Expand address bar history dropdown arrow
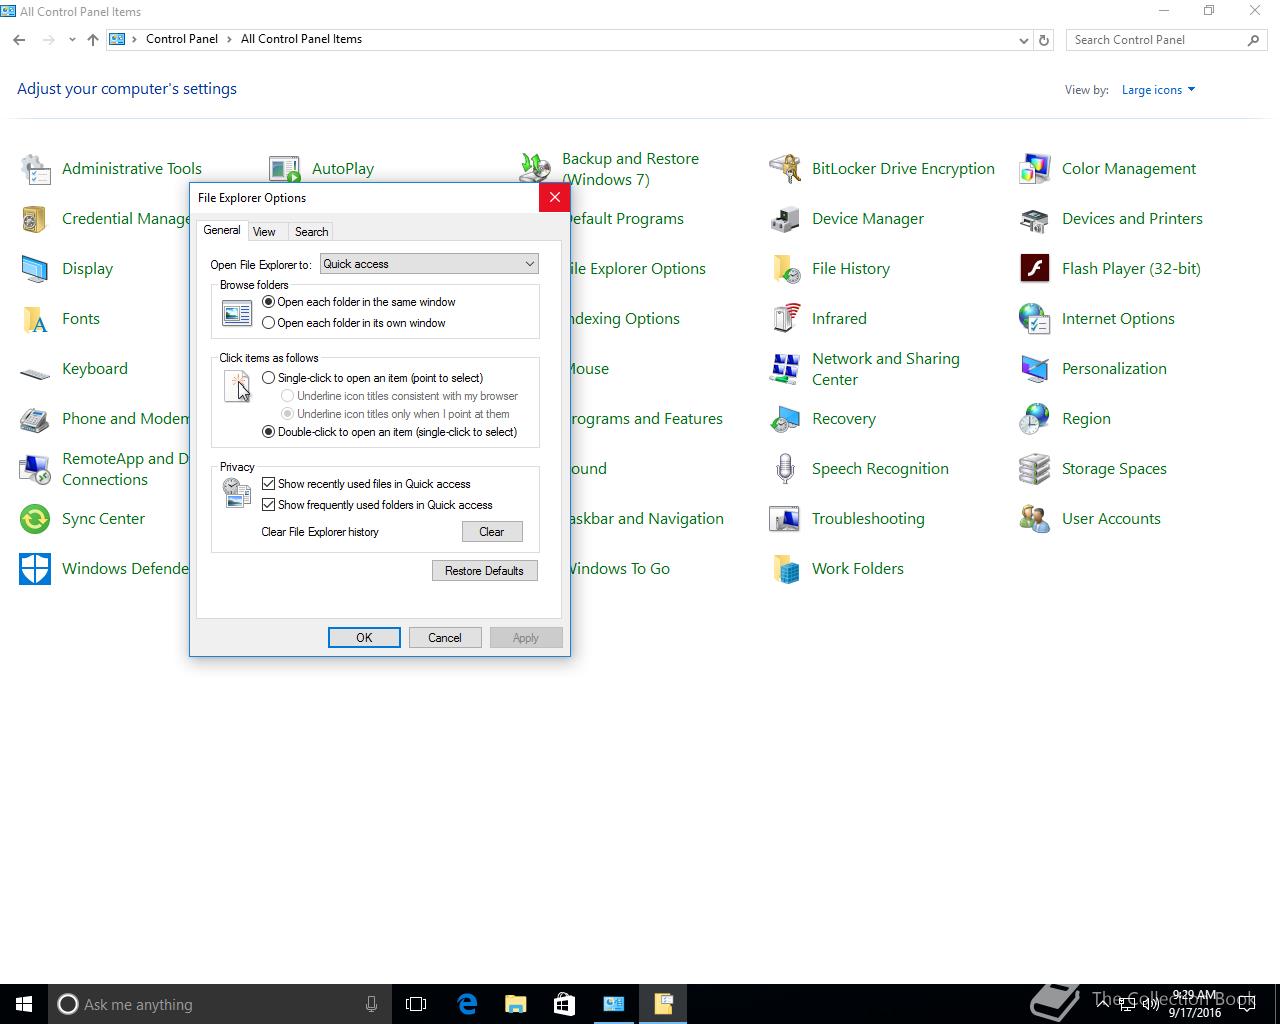Screen dimensions: 1280x1024 [1023, 40]
